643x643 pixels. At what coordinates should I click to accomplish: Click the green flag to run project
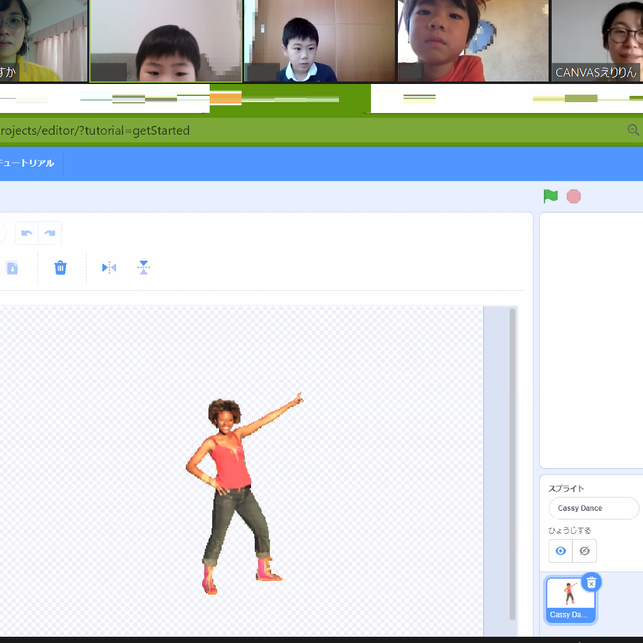click(549, 196)
